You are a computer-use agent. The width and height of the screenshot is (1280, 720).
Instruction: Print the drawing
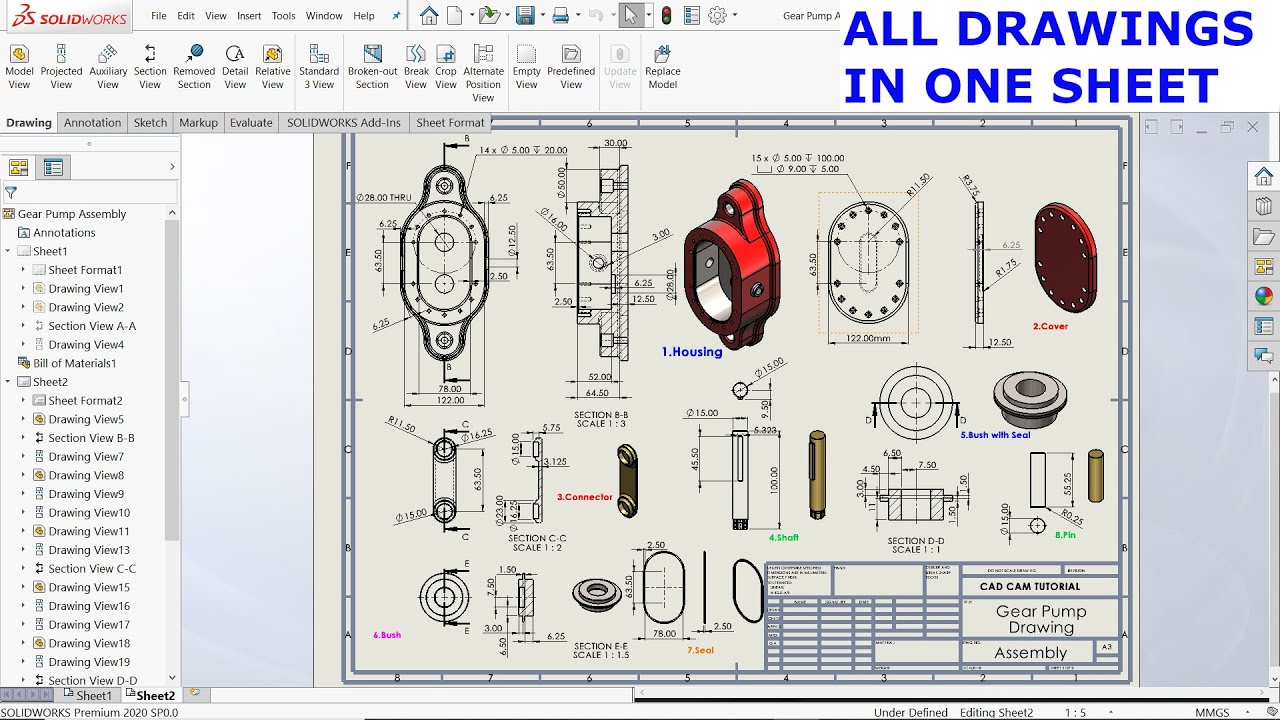[x=561, y=15]
